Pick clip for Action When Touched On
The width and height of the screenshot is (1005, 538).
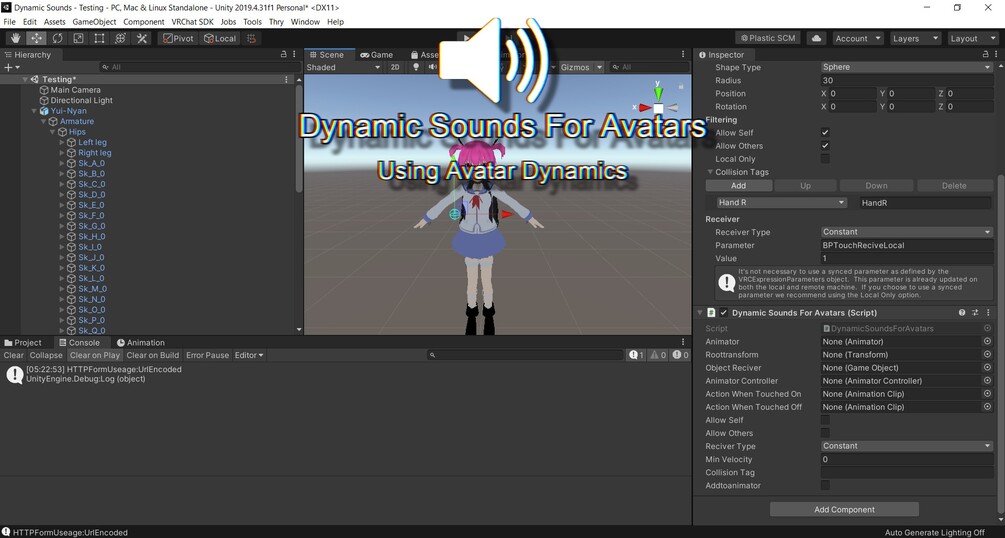987,394
